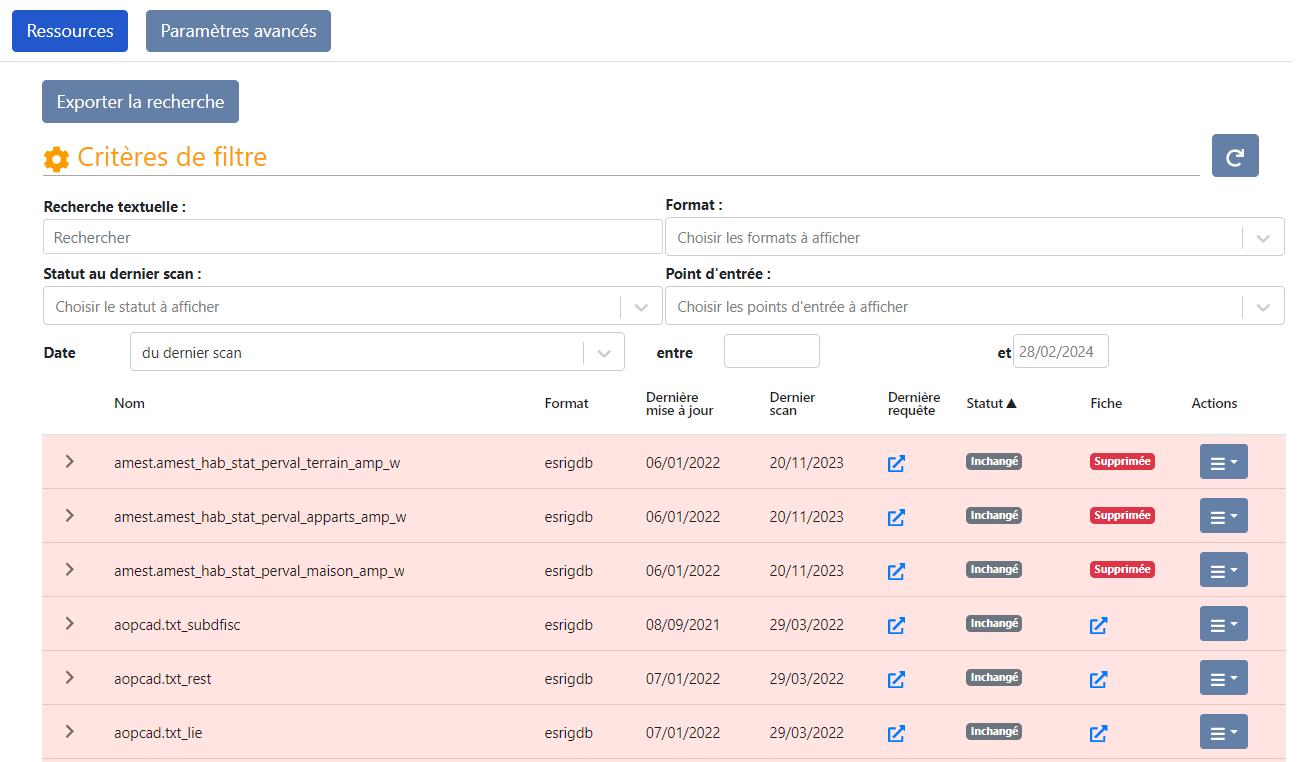
Task: Click the end date field showing 28/02/2024
Action: [x=1061, y=351]
